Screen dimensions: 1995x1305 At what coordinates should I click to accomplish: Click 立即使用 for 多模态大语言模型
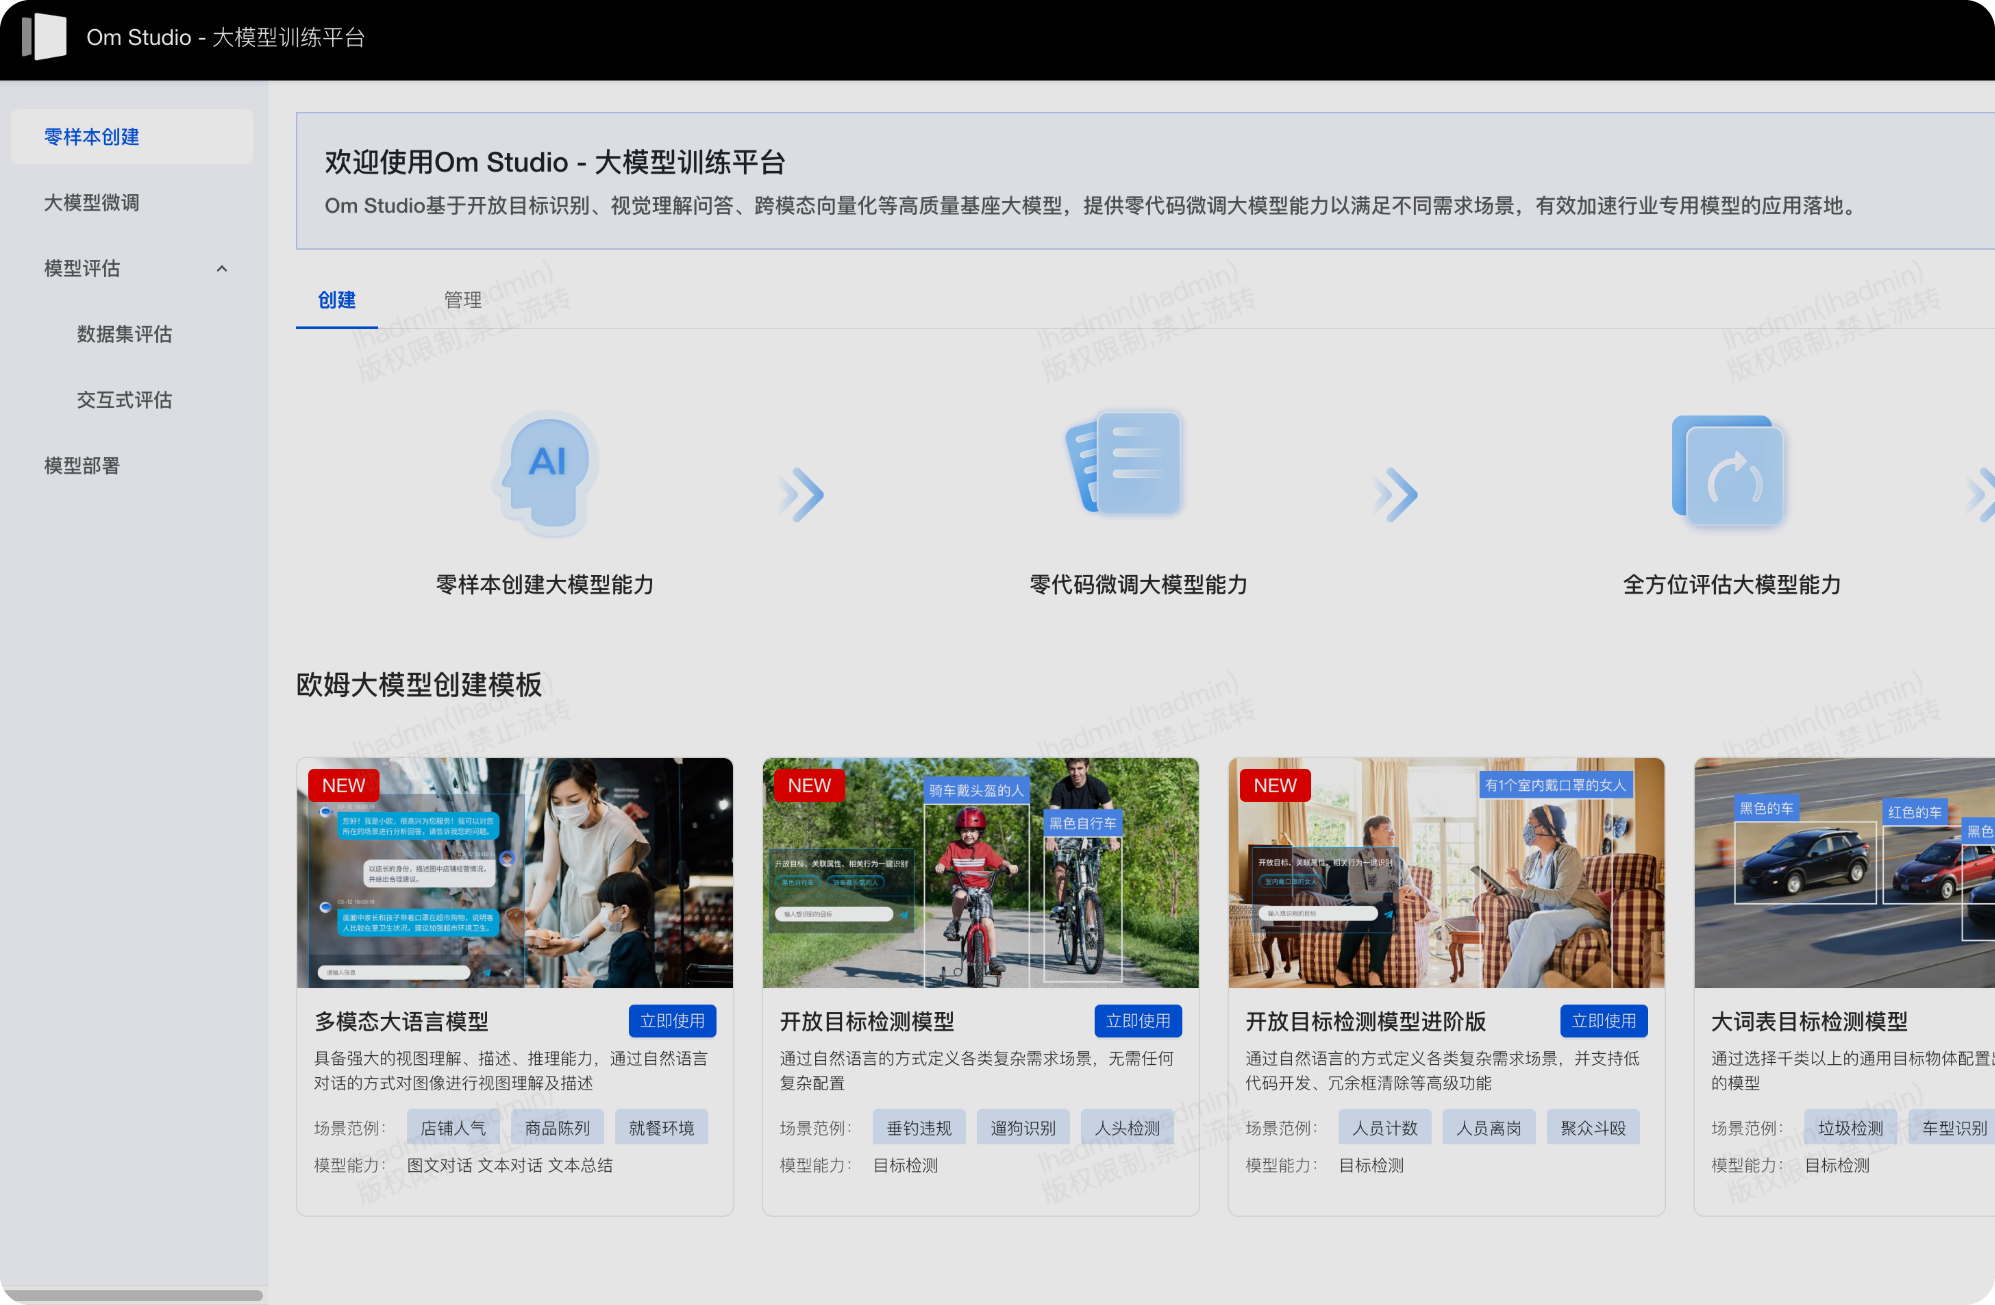pos(673,1021)
